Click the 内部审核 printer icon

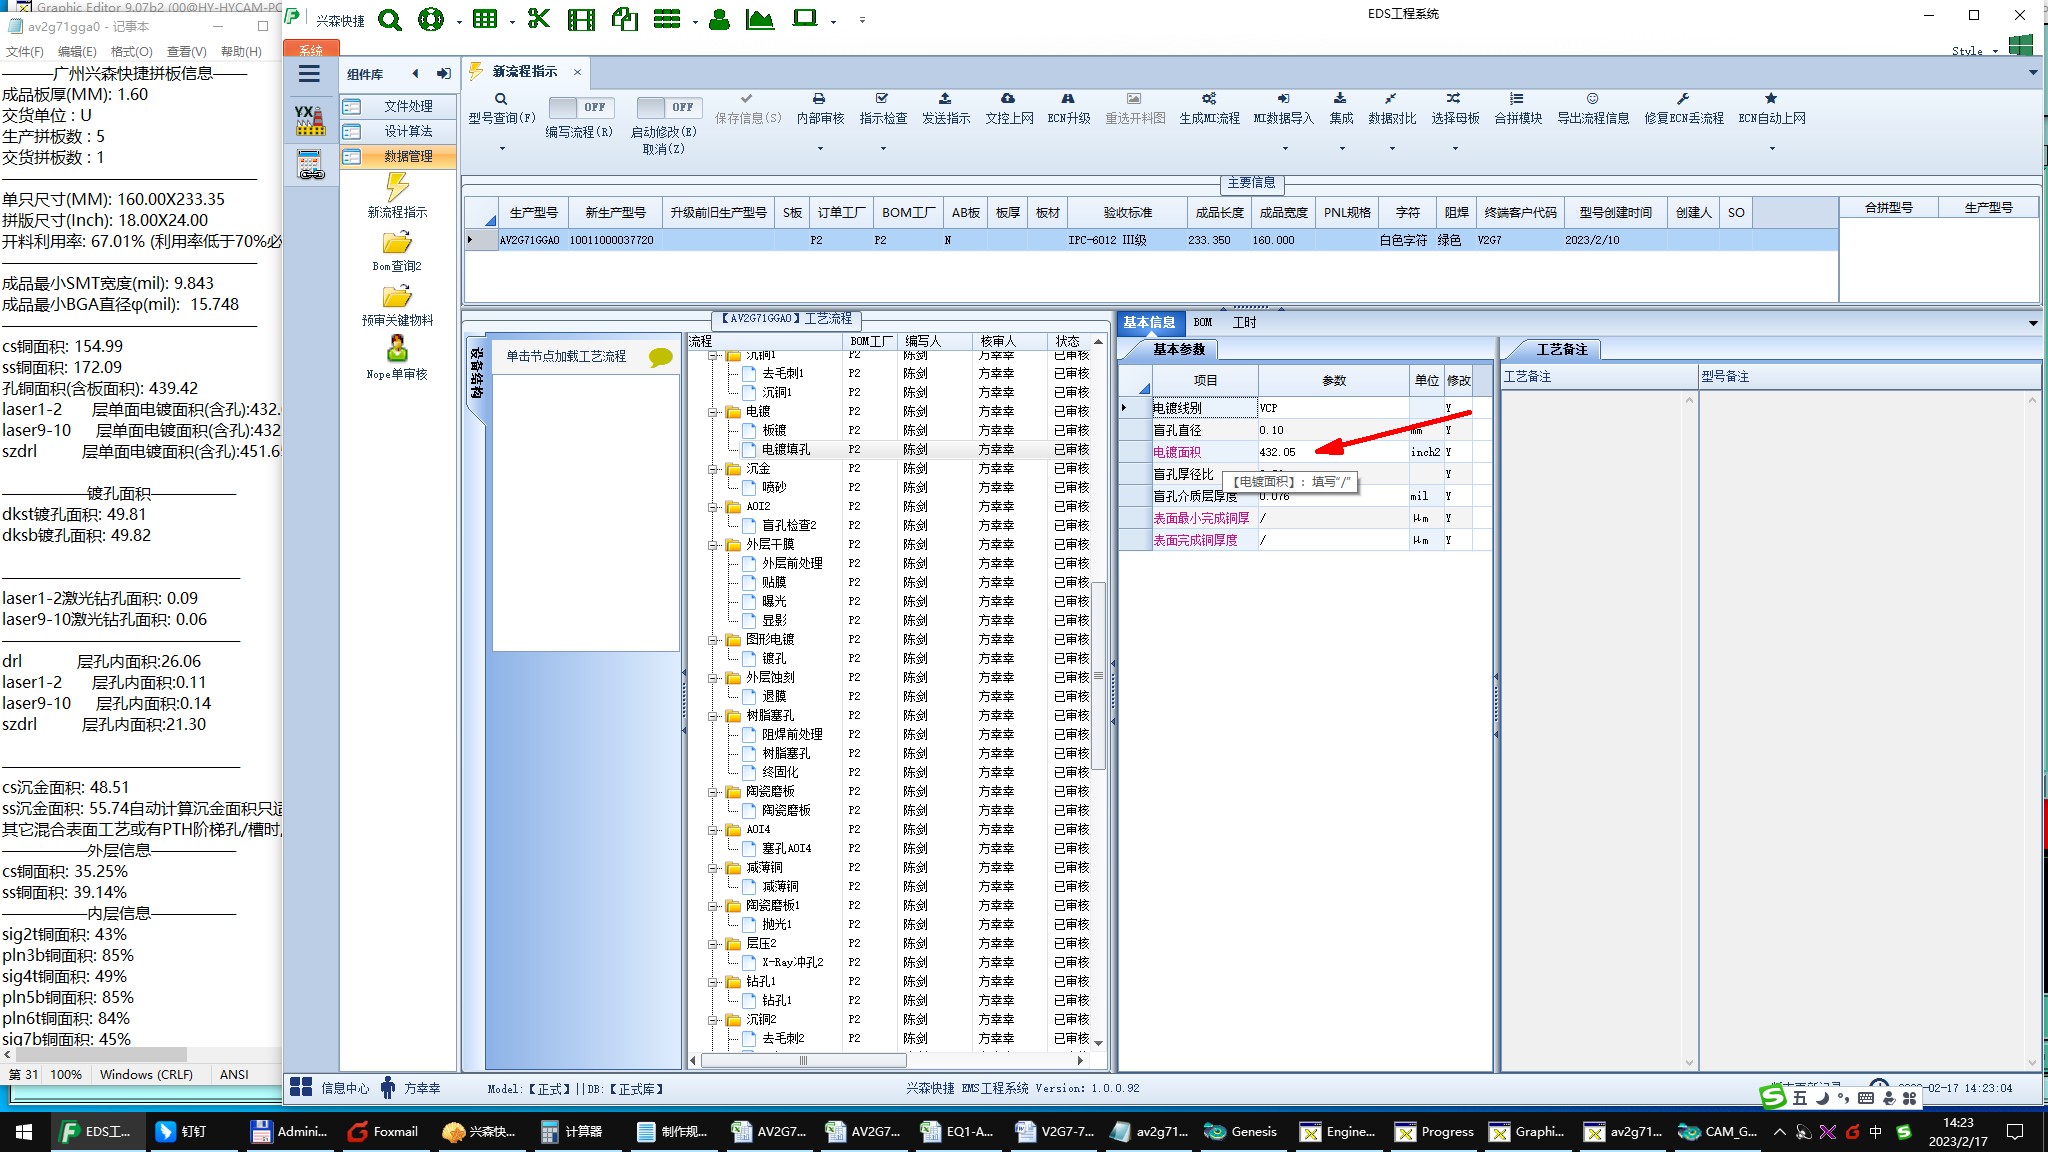coord(819,99)
